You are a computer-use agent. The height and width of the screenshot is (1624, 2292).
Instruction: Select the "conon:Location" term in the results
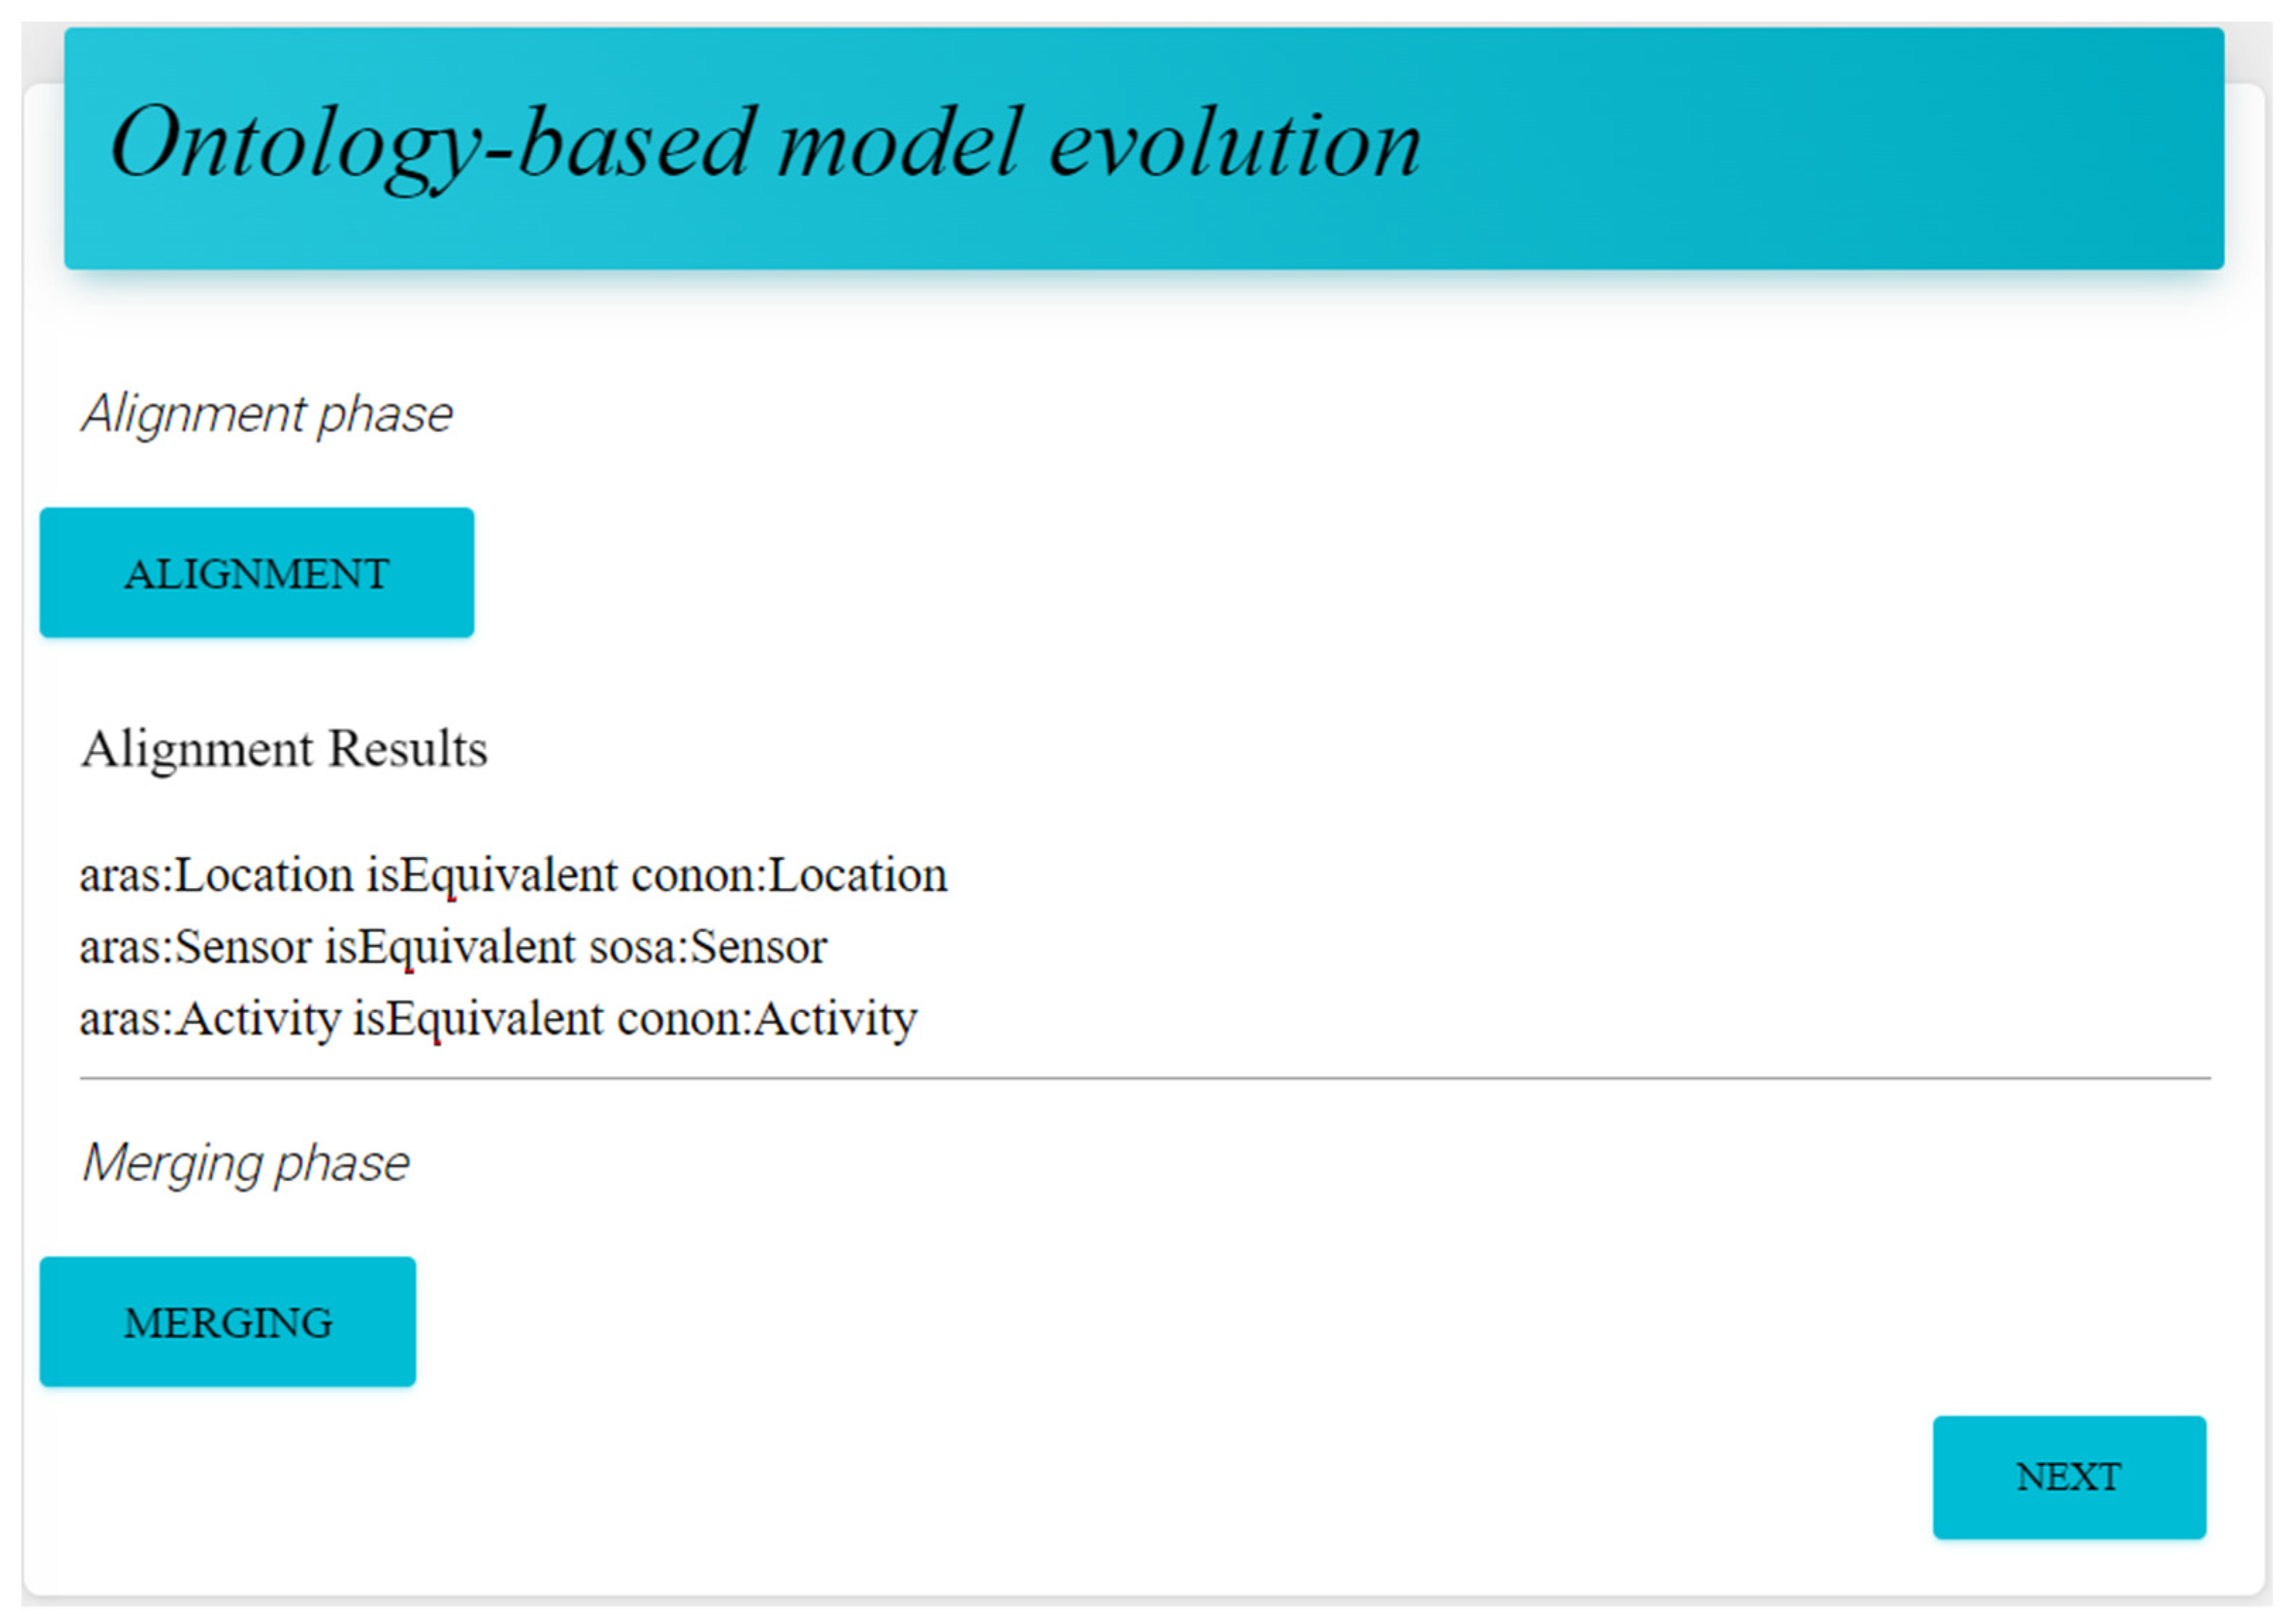click(789, 876)
